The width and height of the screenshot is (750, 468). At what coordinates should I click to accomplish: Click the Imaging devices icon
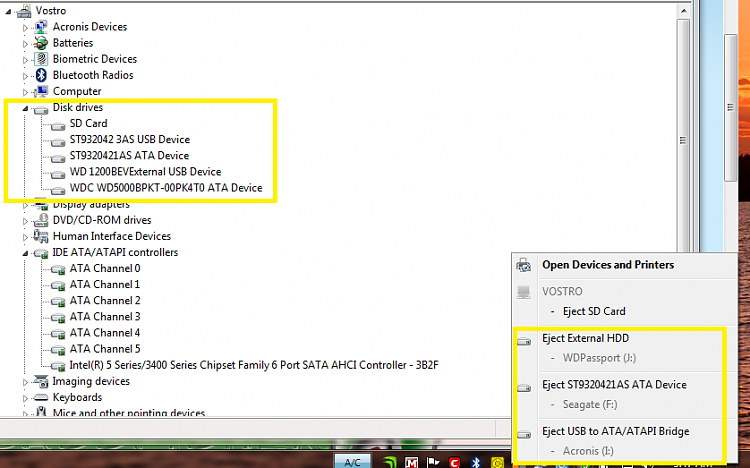point(41,381)
